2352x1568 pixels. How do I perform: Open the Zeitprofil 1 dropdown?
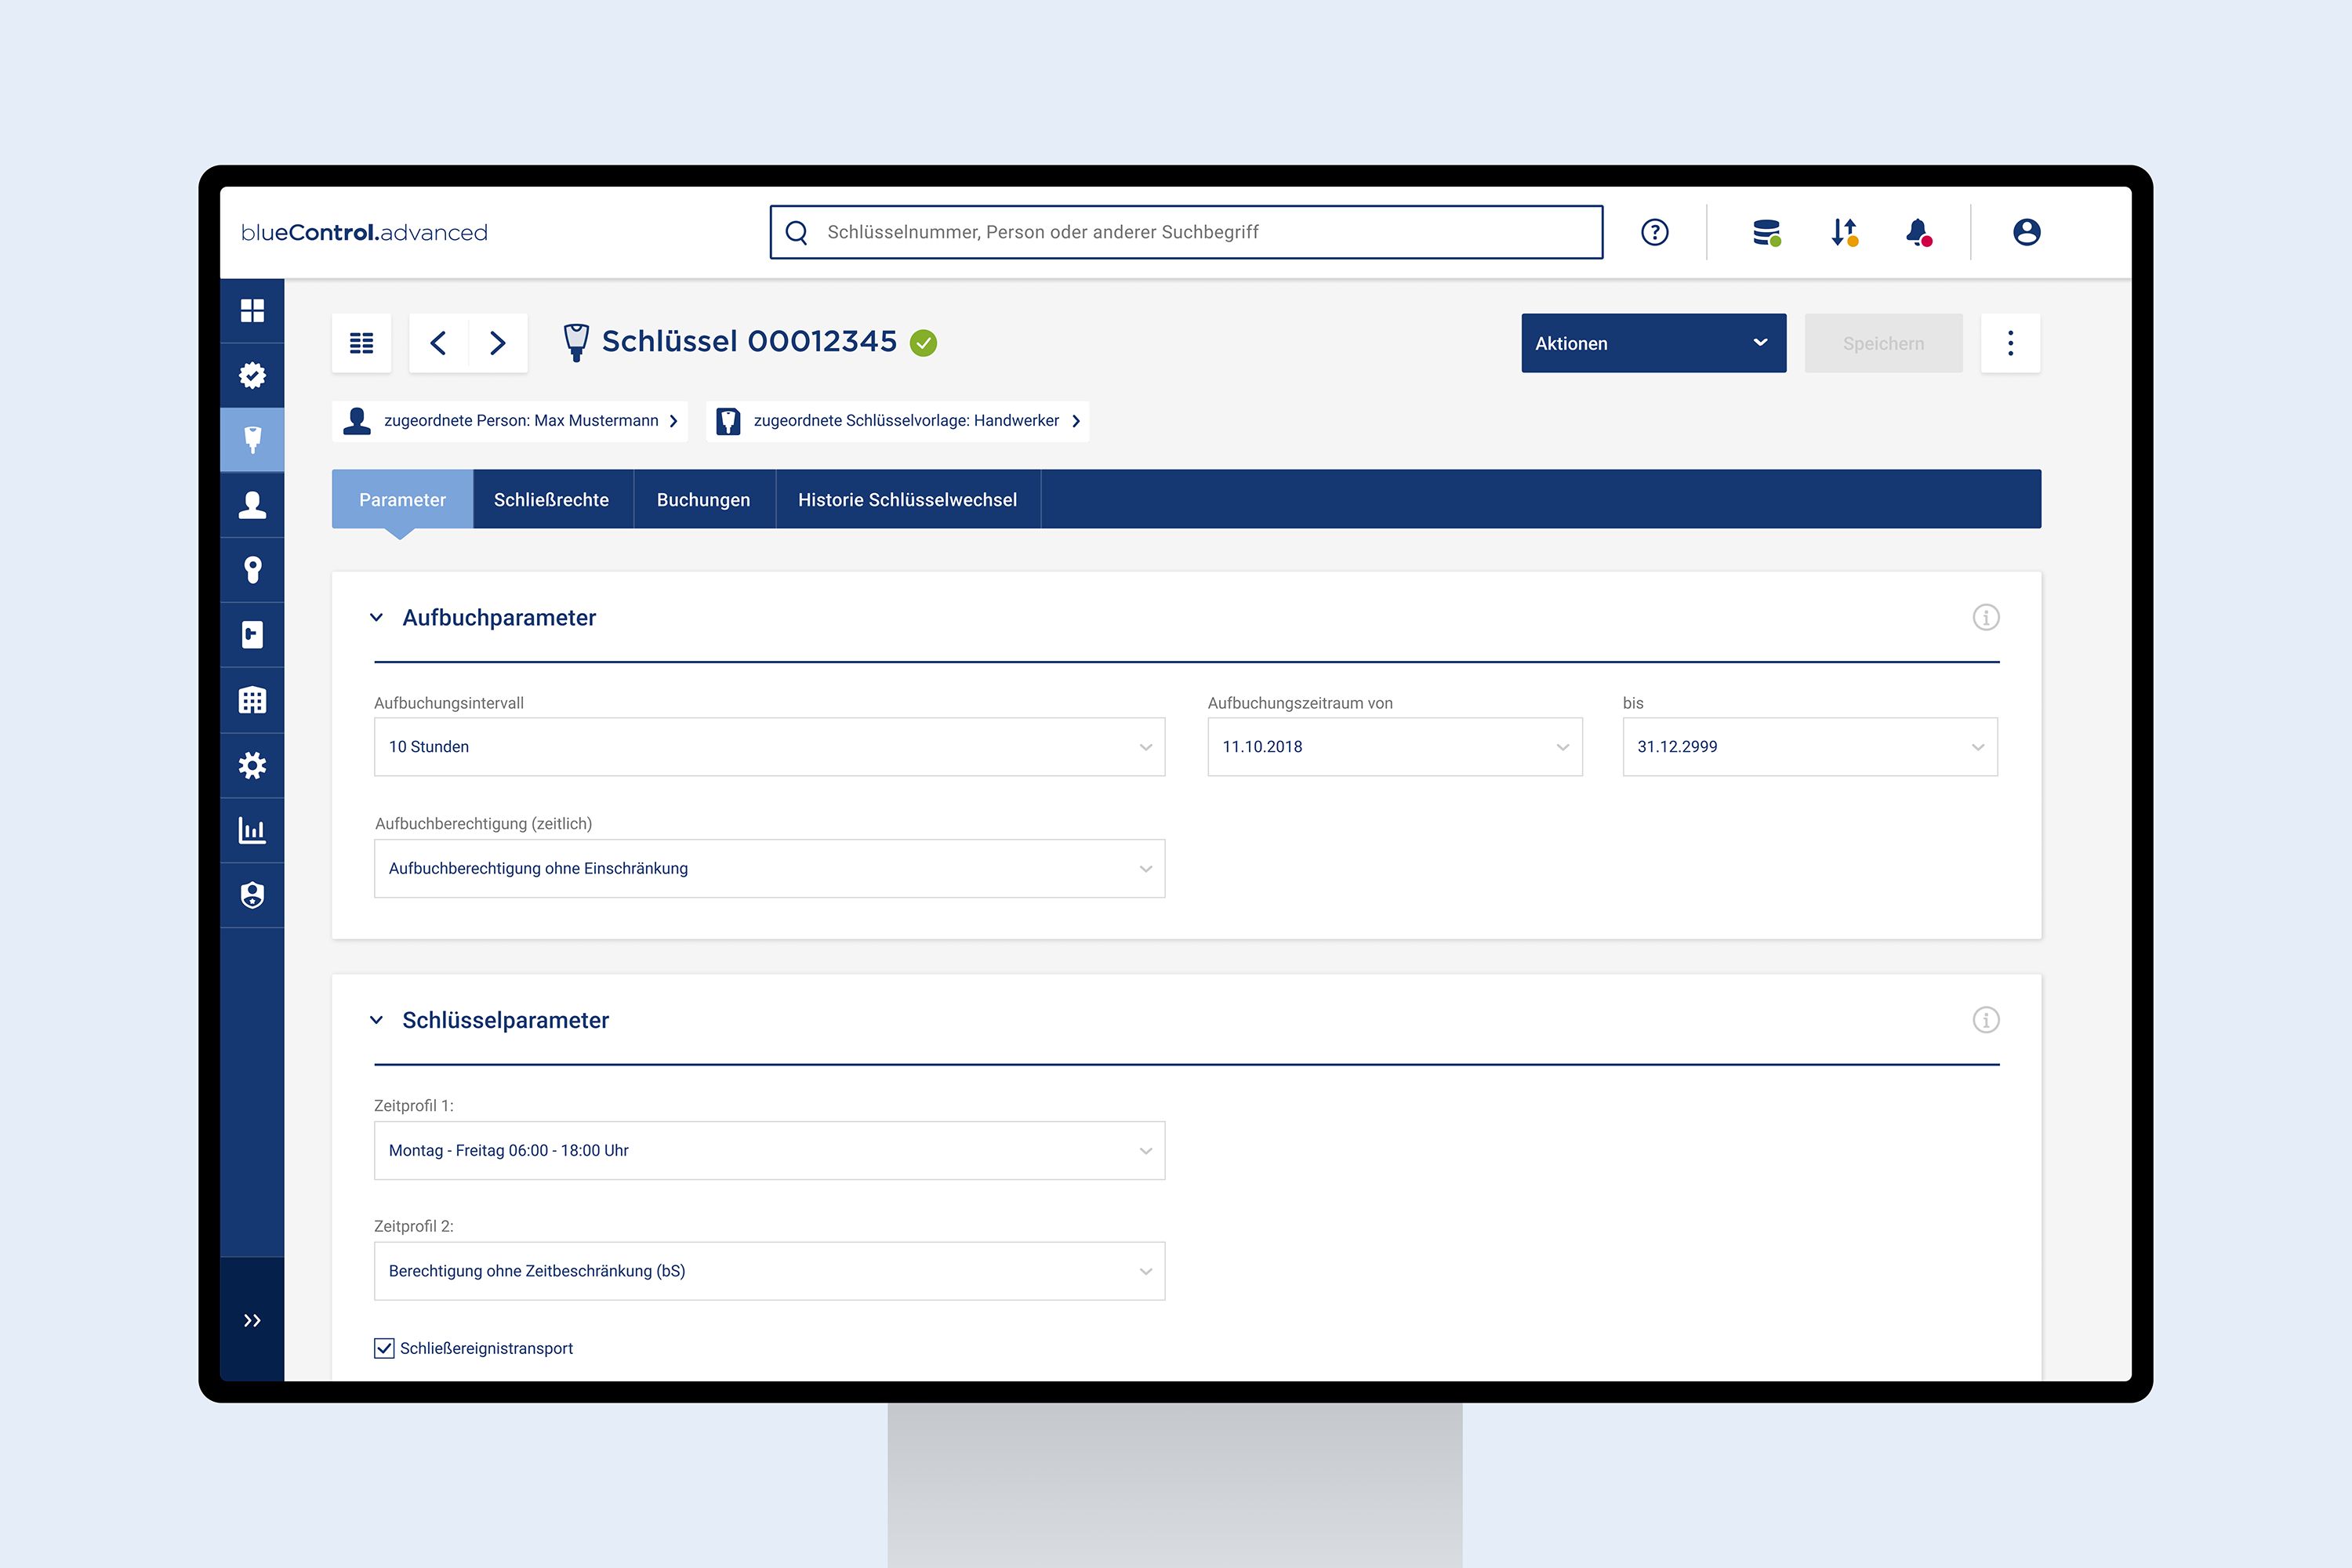pos(769,1150)
